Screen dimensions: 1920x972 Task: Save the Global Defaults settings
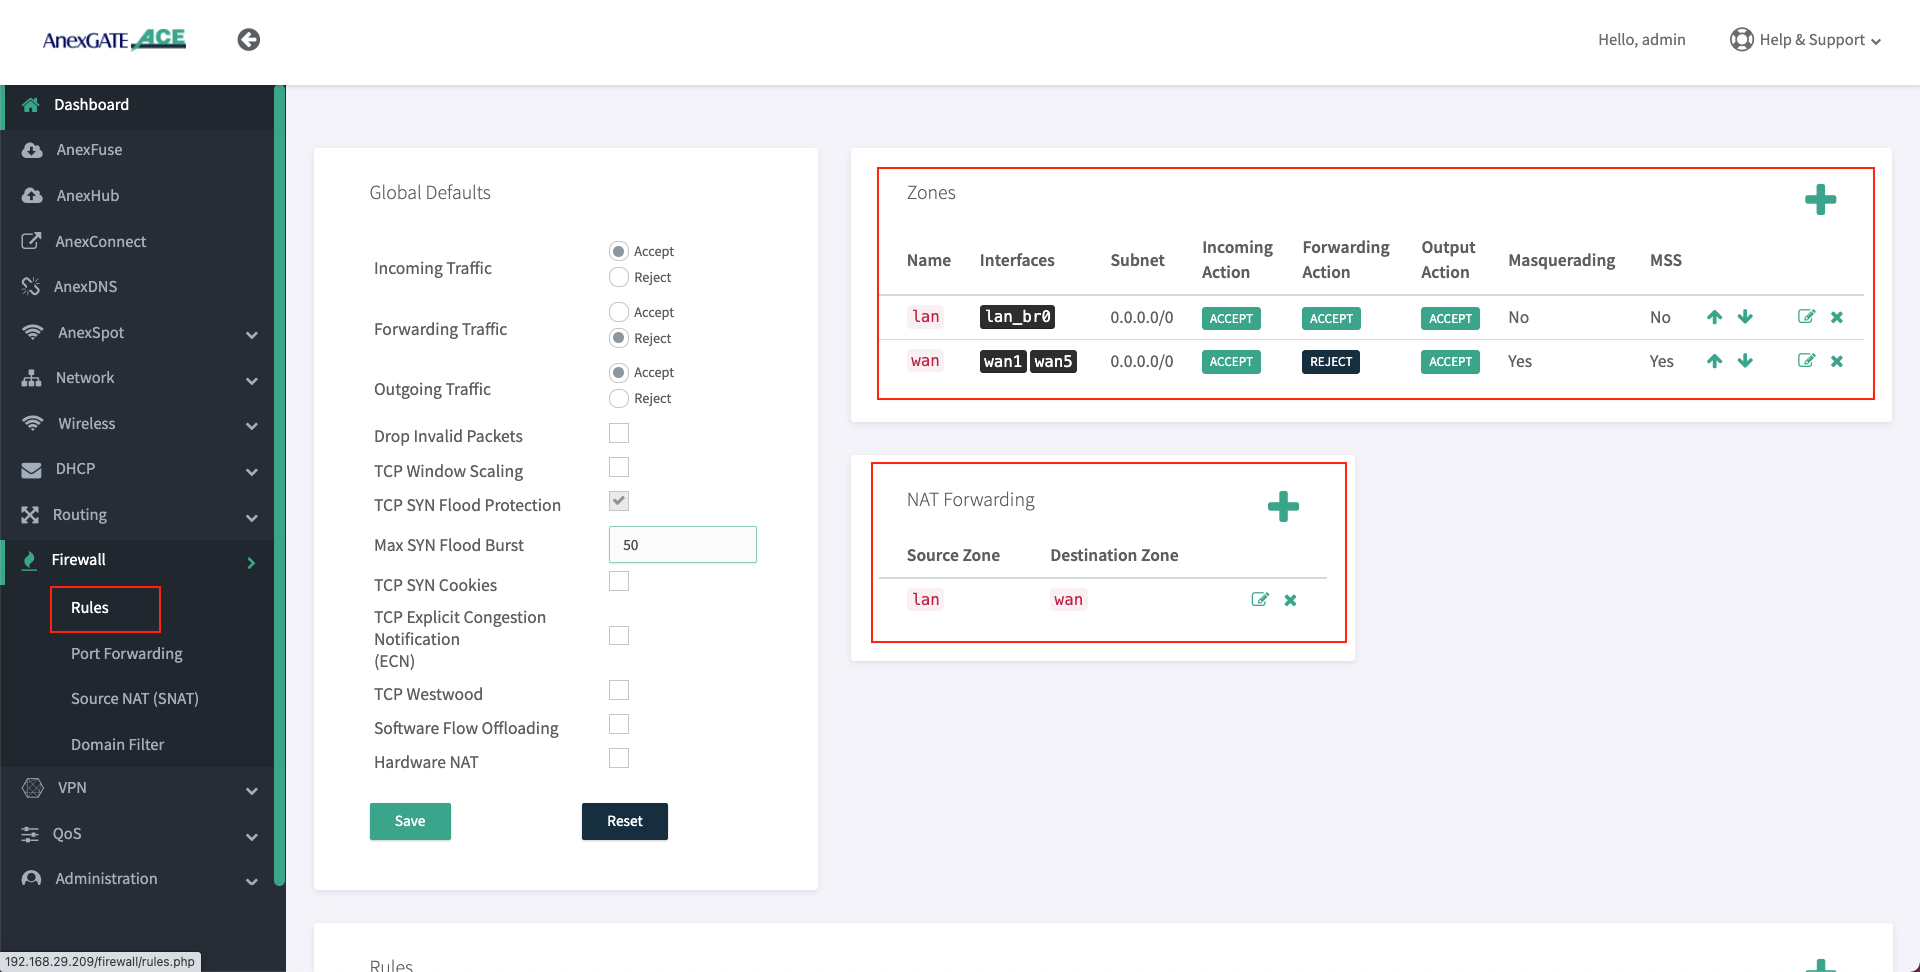click(410, 821)
